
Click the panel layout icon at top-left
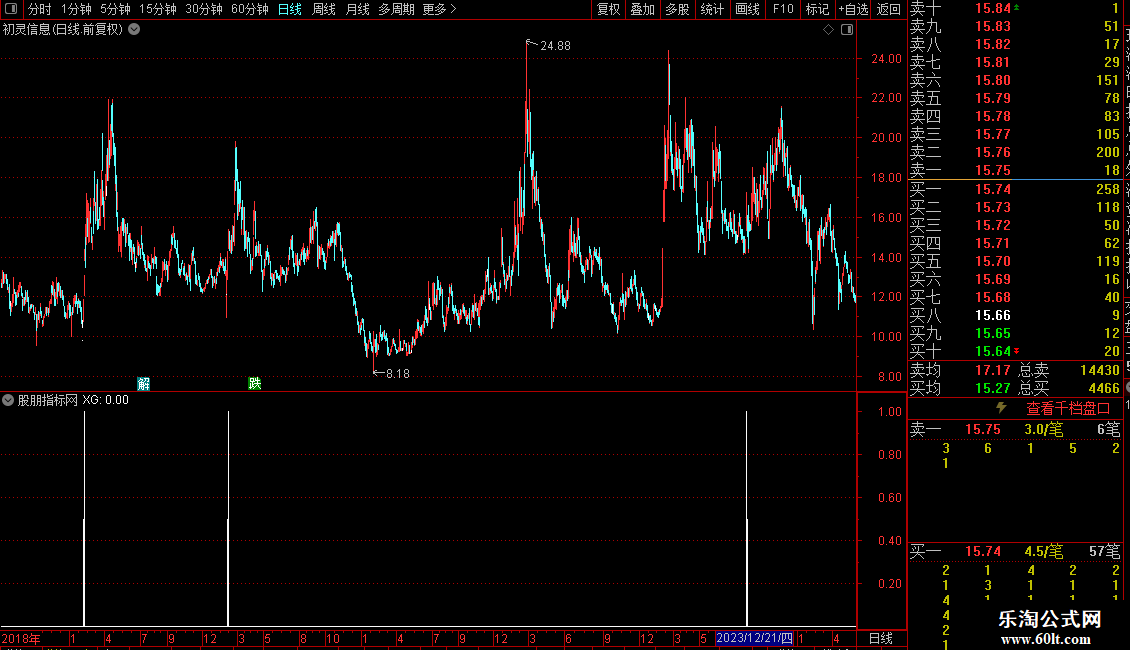[11, 9]
